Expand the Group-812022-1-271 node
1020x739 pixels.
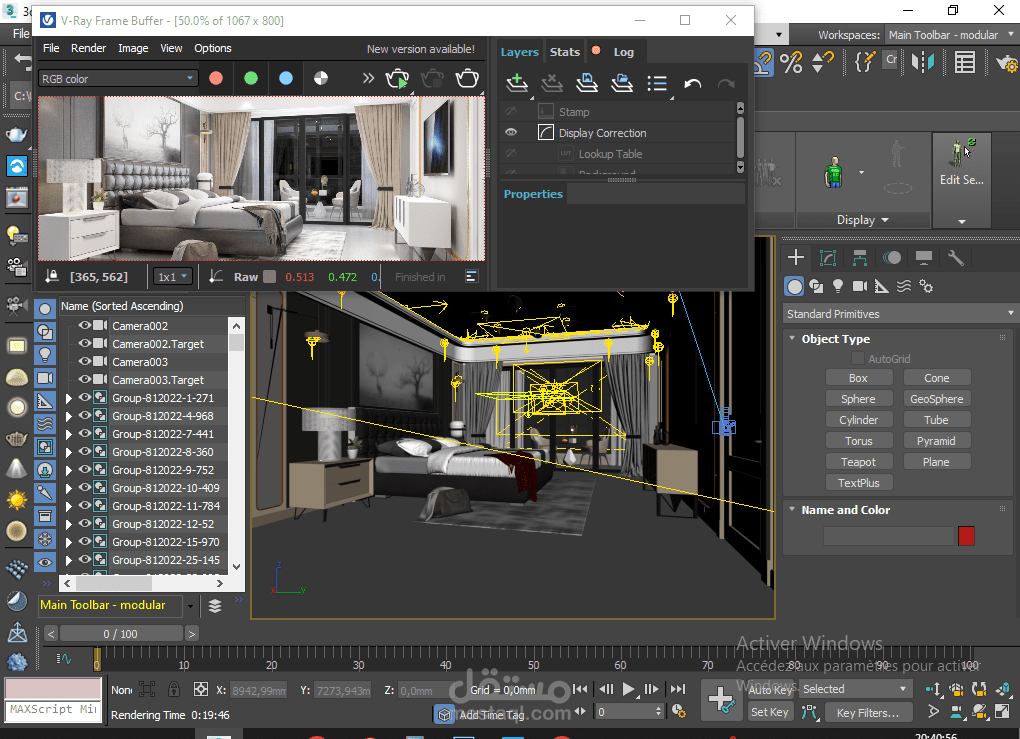click(68, 398)
